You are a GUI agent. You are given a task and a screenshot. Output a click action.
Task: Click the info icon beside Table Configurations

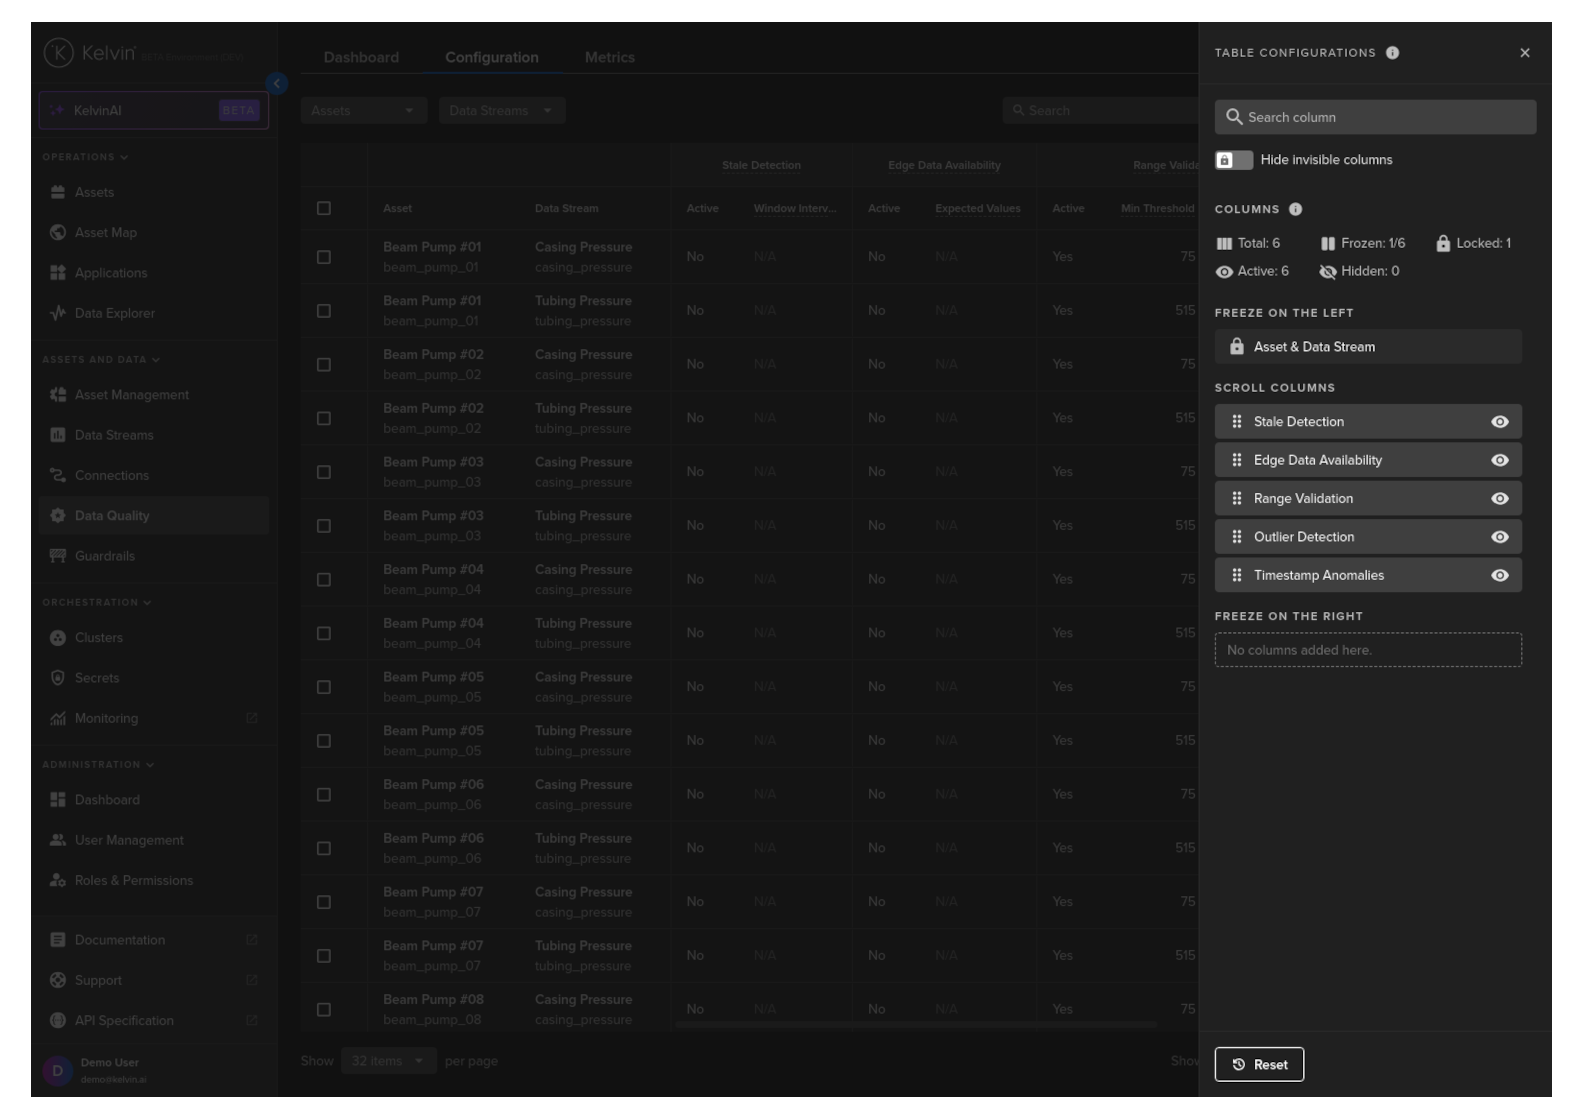click(1392, 53)
